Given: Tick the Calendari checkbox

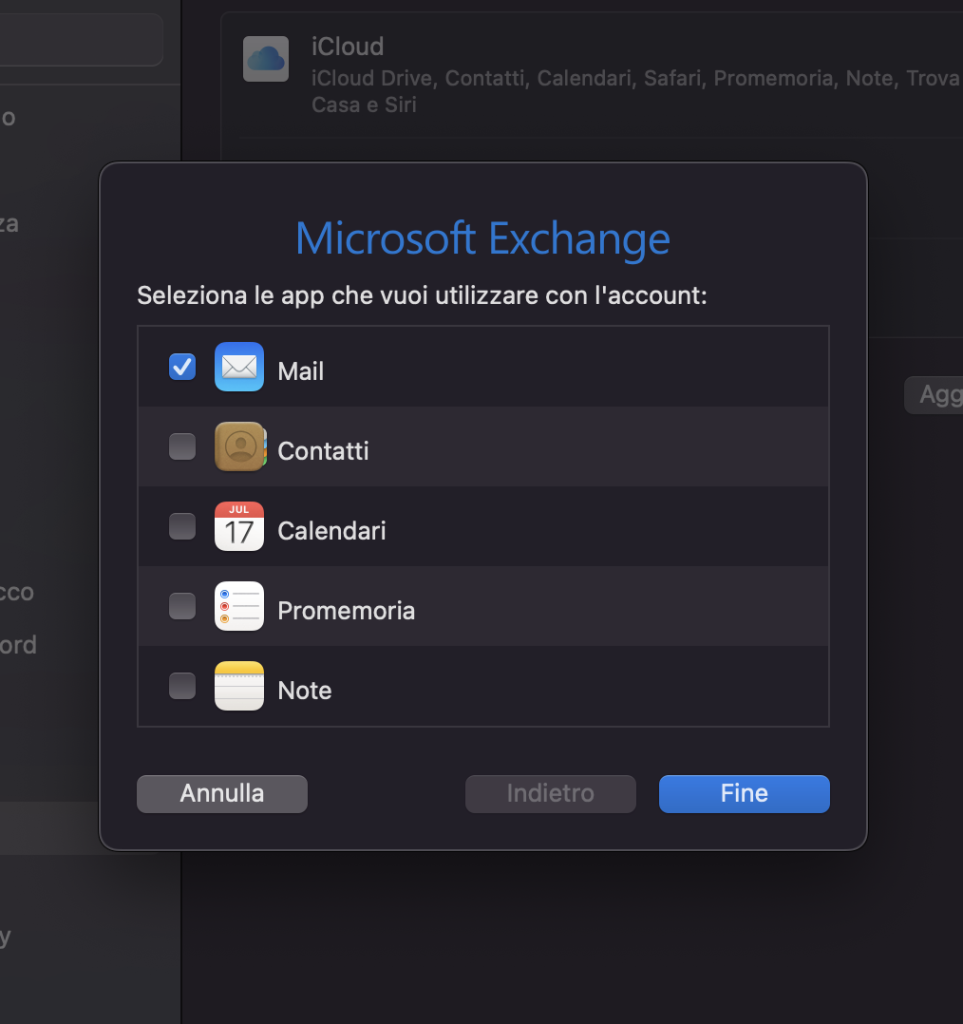Looking at the screenshot, I should point(182,526).
